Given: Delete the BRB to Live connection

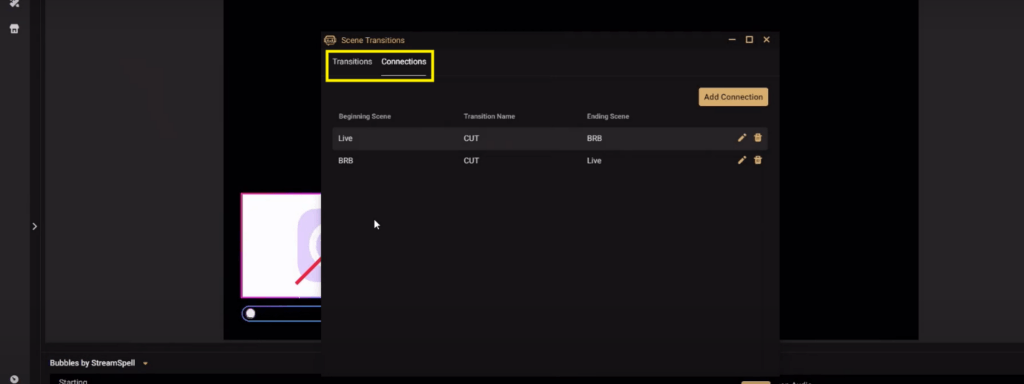Looking at the screenshot, I should [x=758, y=160].
